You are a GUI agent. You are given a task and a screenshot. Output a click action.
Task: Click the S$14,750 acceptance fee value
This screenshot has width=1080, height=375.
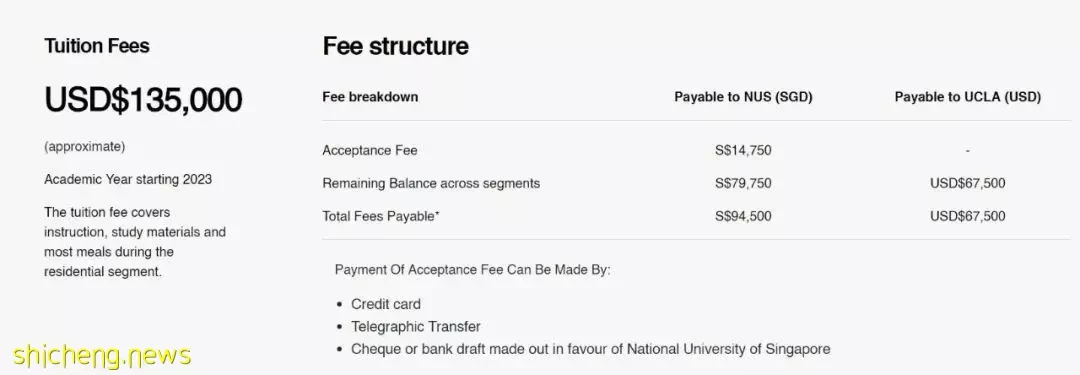743,150
